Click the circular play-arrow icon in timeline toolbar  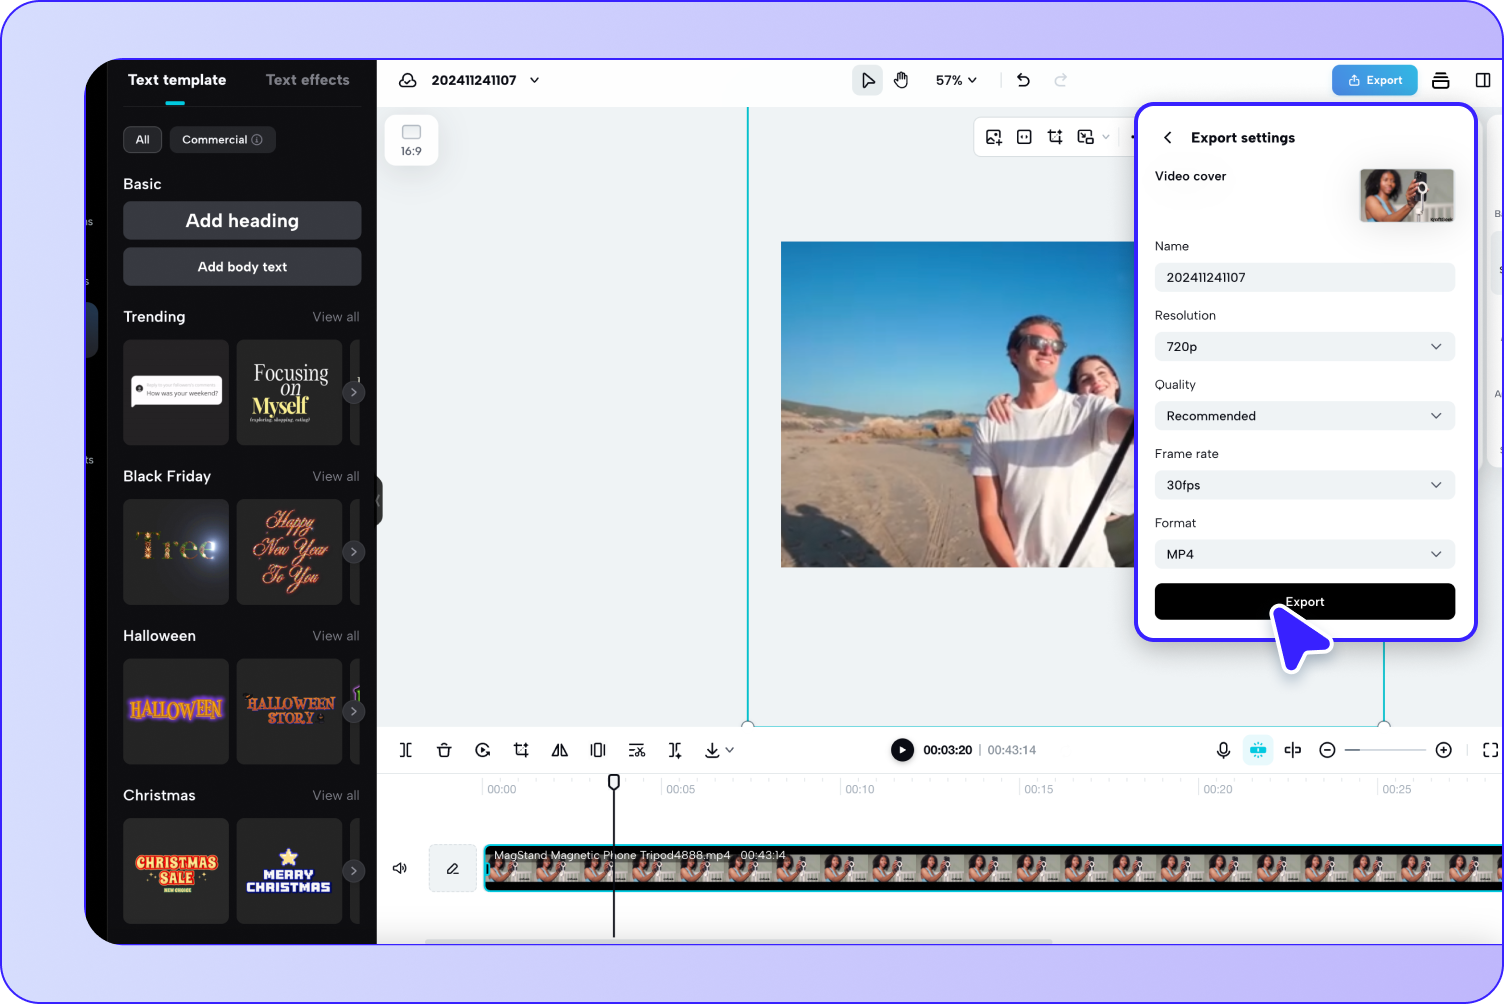[x=483, y=750]
